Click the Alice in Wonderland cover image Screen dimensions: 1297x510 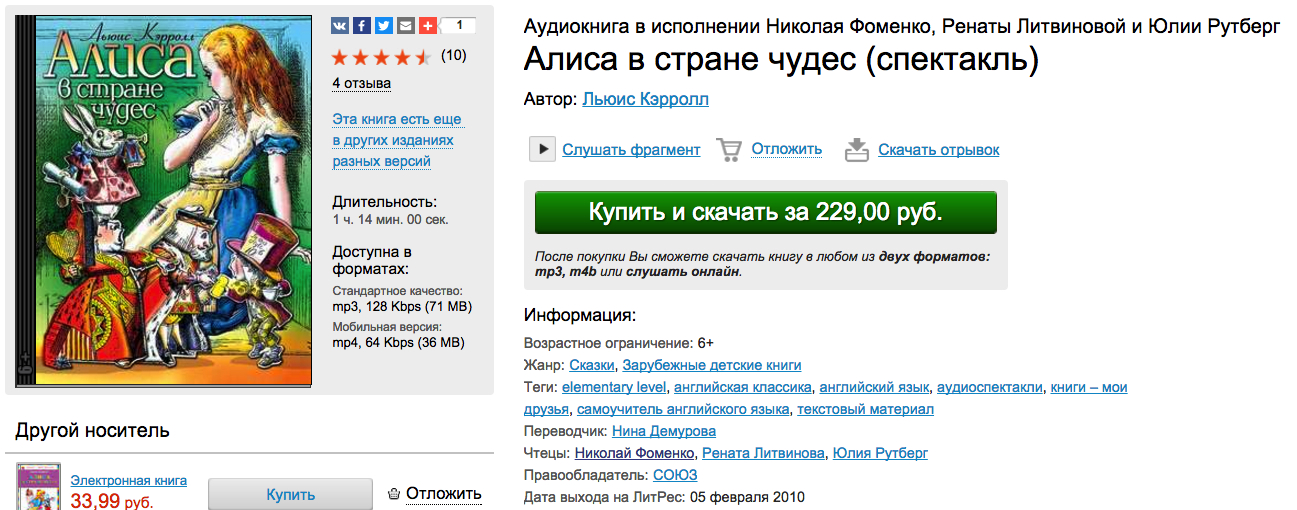[x=164, y=200]
